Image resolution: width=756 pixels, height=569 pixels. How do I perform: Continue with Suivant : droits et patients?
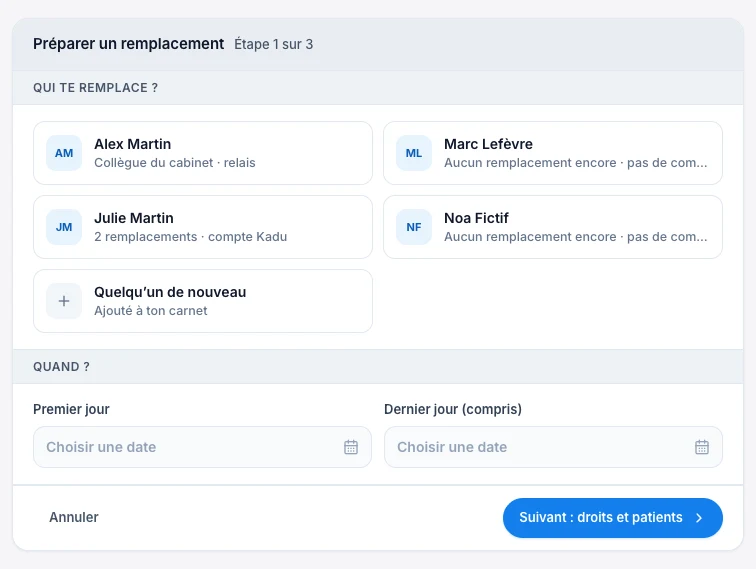[x=613, y=518]
